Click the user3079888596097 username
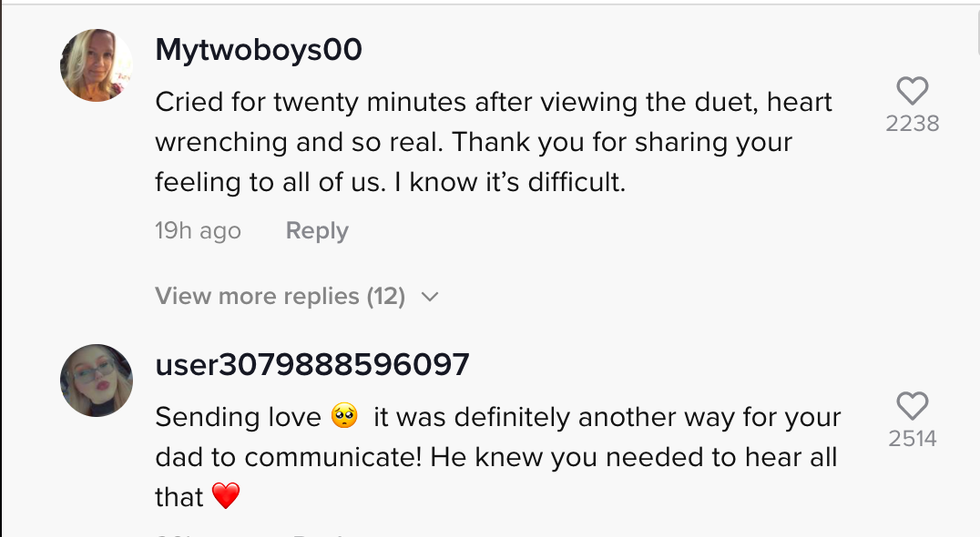The height and width of the screenshot is (537, 980). tap(312, 365)
